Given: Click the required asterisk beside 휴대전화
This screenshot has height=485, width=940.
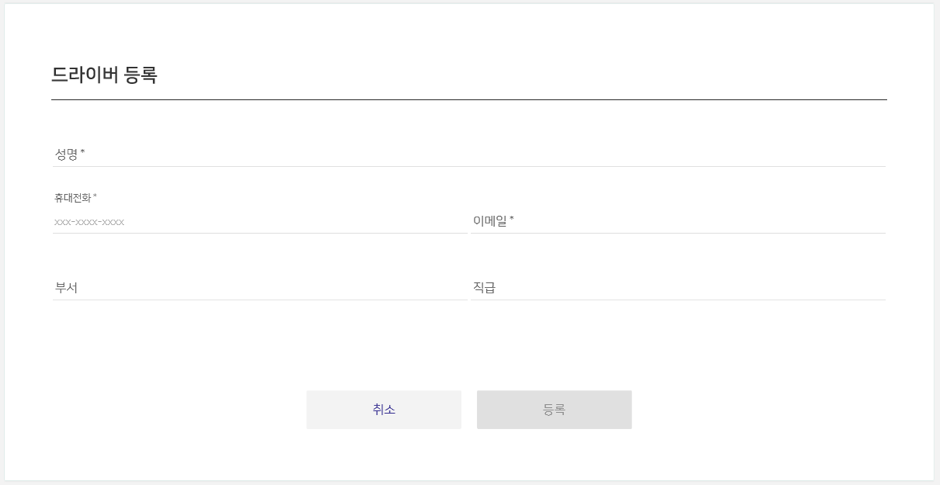Looking at the screenshot, I should click(x=95, y=196).
